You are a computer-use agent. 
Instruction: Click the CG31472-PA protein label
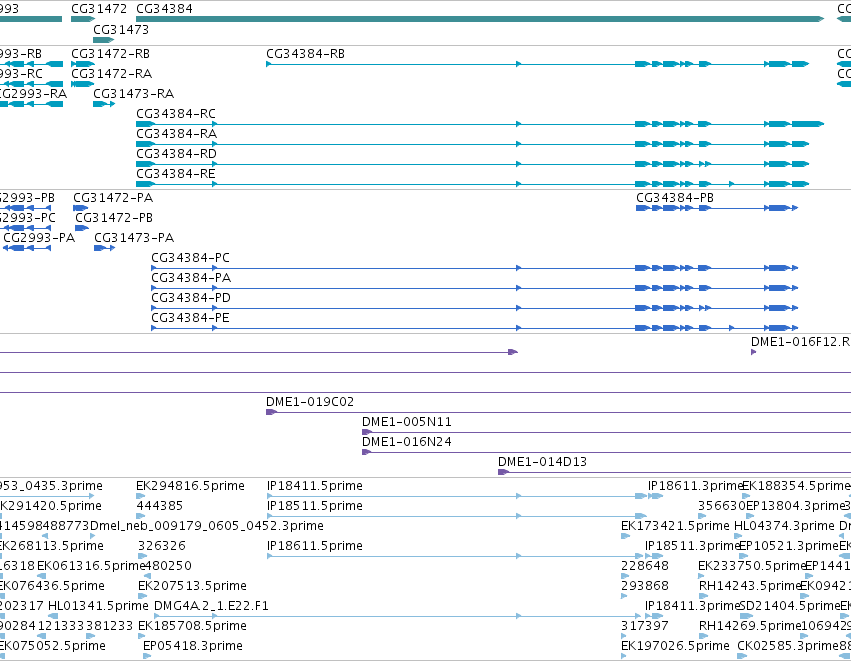(113, 198)
